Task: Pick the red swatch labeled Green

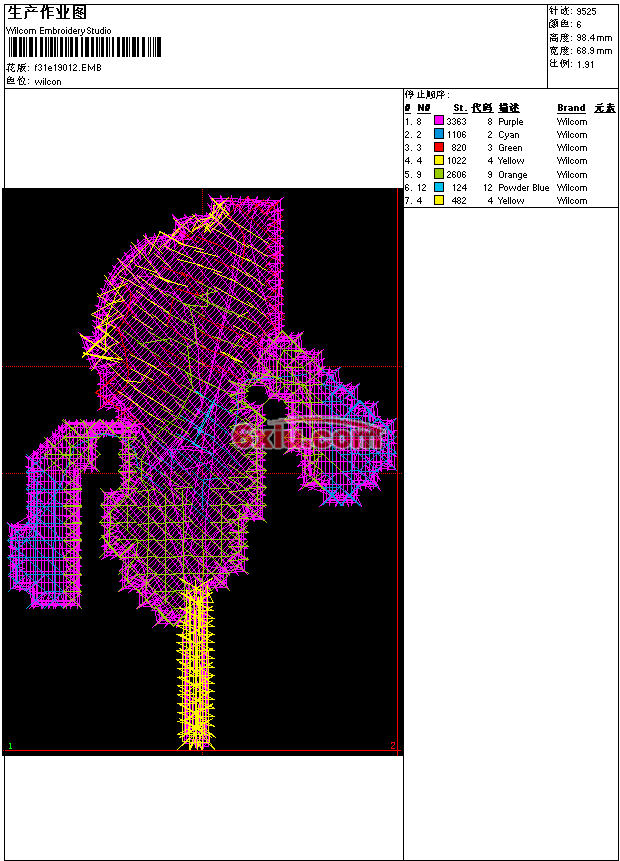Action: pyautogui.click(x=438, y=147)
